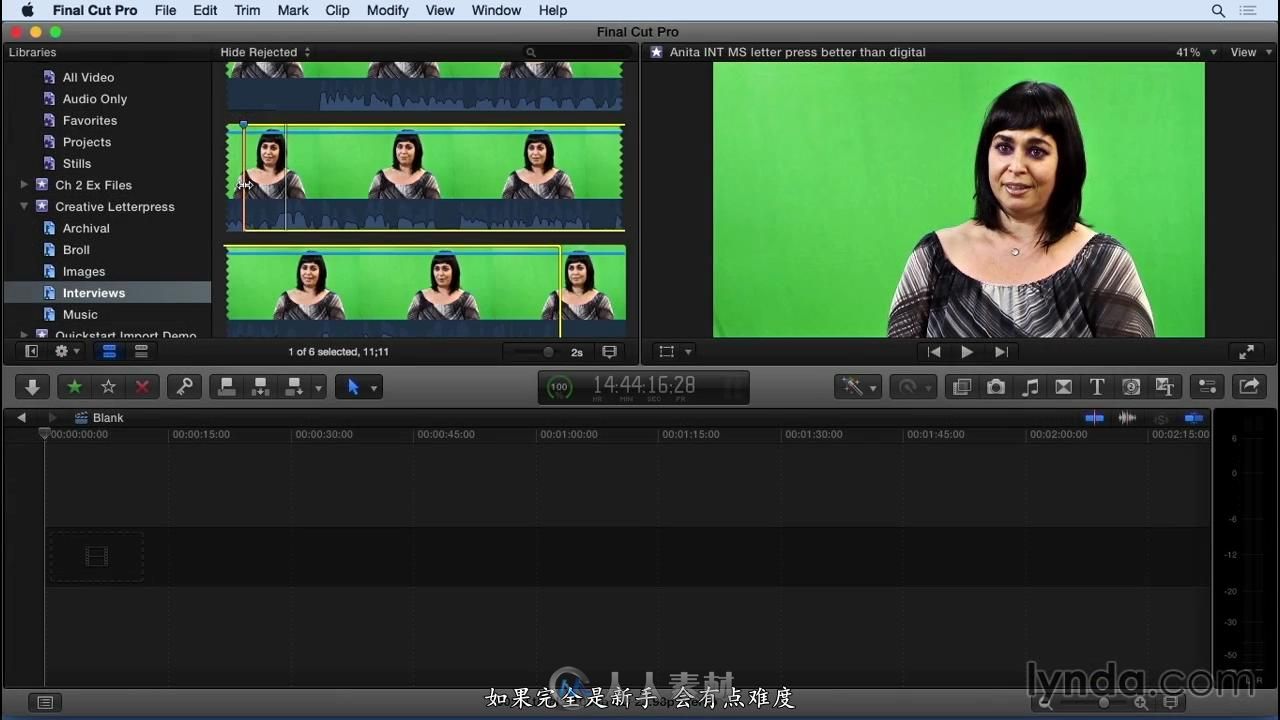The height and width of the screenshot is (720, 1280).
Task: Open the File menu
Action: point(165,10)
